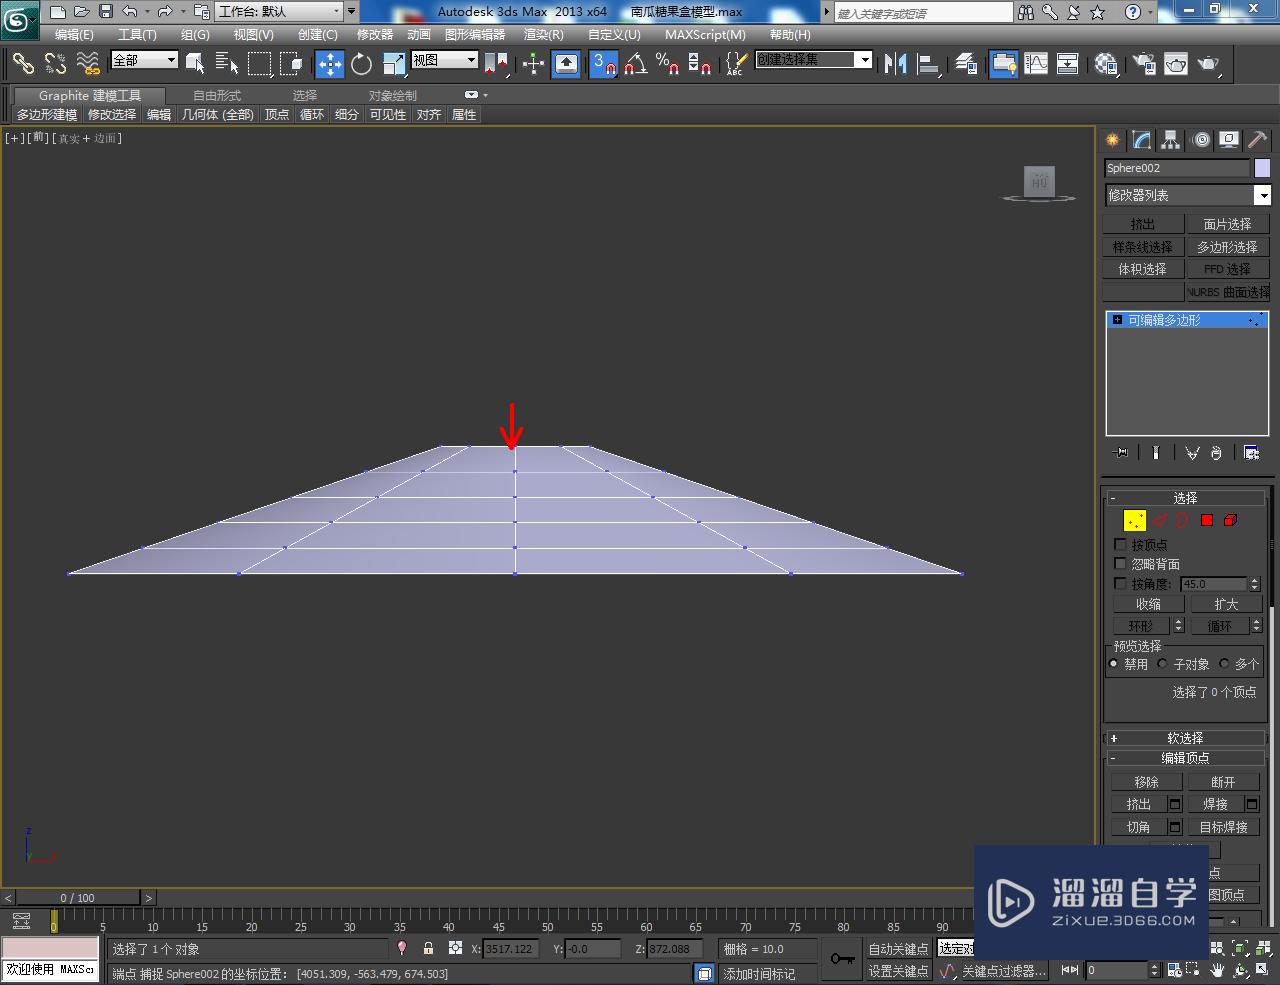This screenshot has height=985, width=1280.
Task: Click the Unlink Selection icon
Action: pyautogui.click(x=56, y=64)
